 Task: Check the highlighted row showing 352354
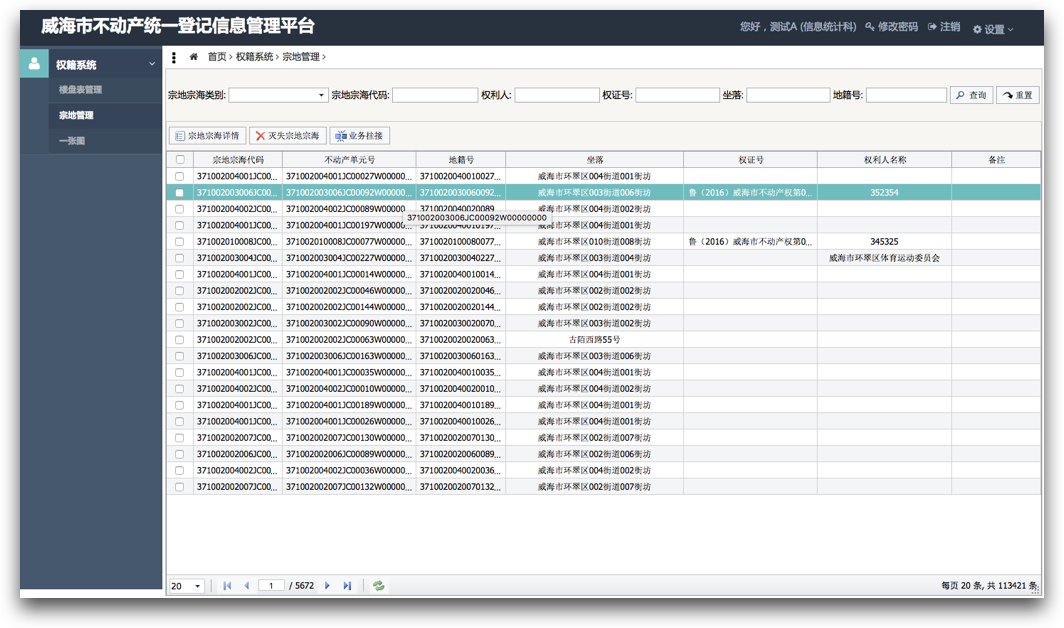click(180, 192)
